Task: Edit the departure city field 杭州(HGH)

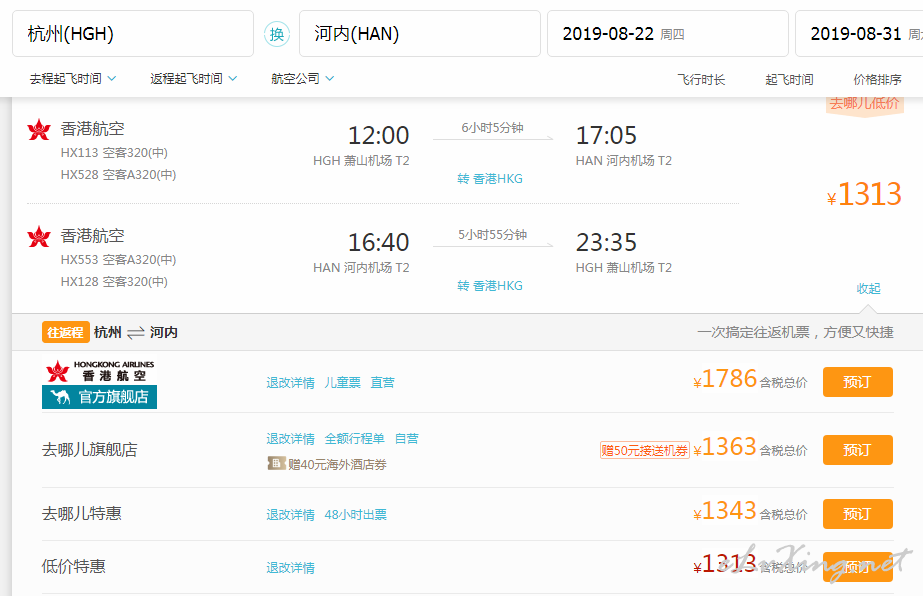Action: click(x=133, y=34)
